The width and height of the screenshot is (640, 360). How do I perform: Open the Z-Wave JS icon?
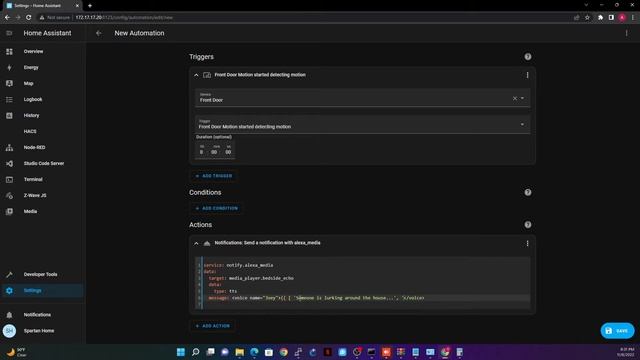(9, 196)
